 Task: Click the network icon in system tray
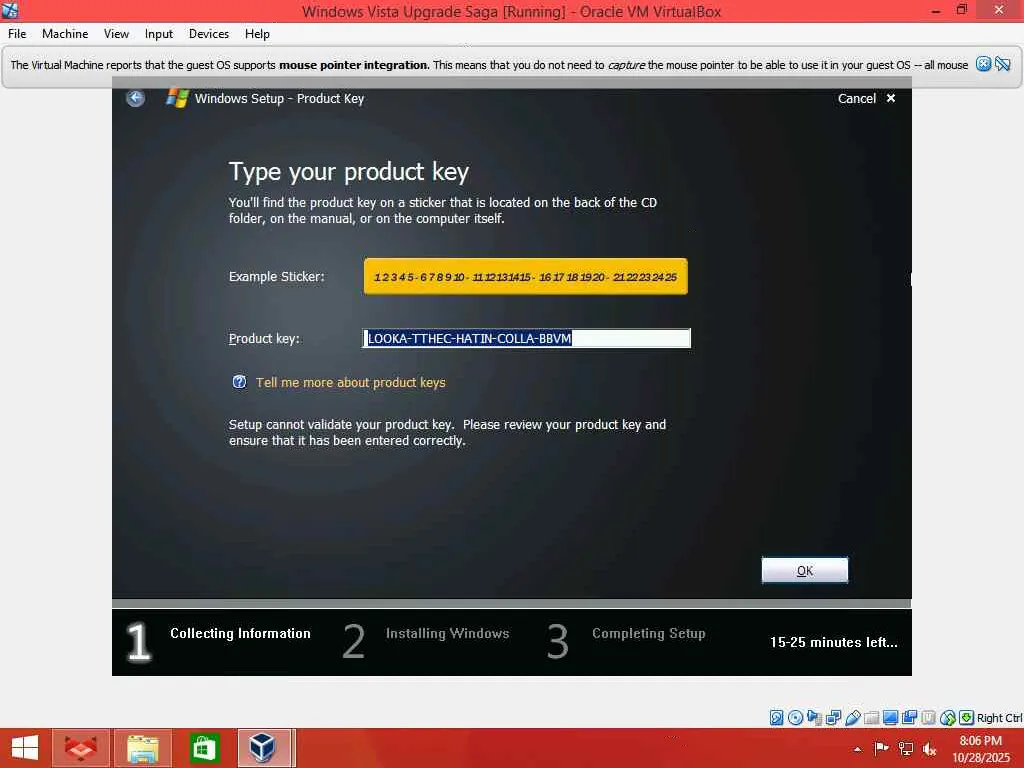pos(906,748)
